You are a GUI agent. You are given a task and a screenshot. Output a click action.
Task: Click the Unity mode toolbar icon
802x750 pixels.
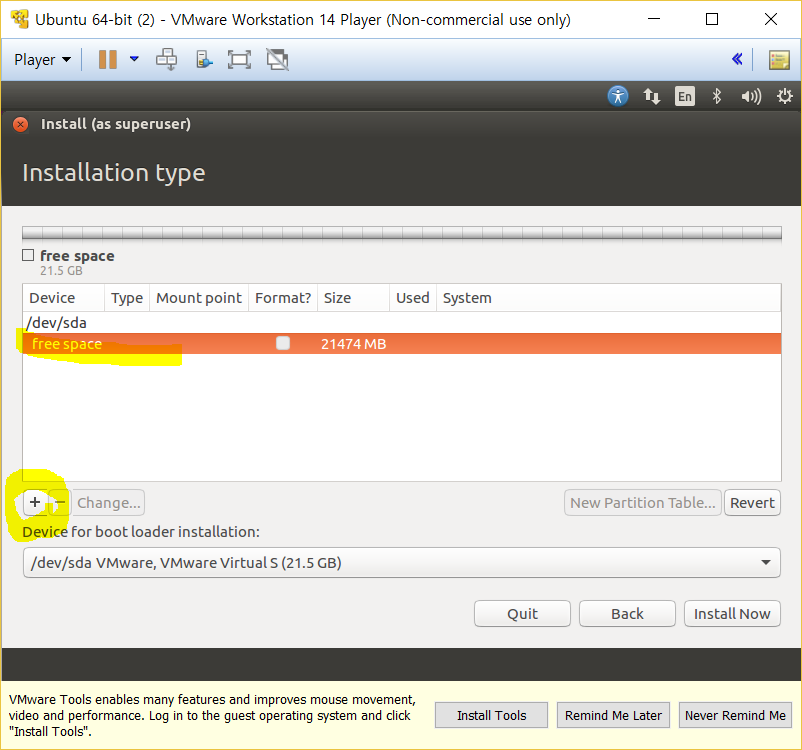click(277, 60)
